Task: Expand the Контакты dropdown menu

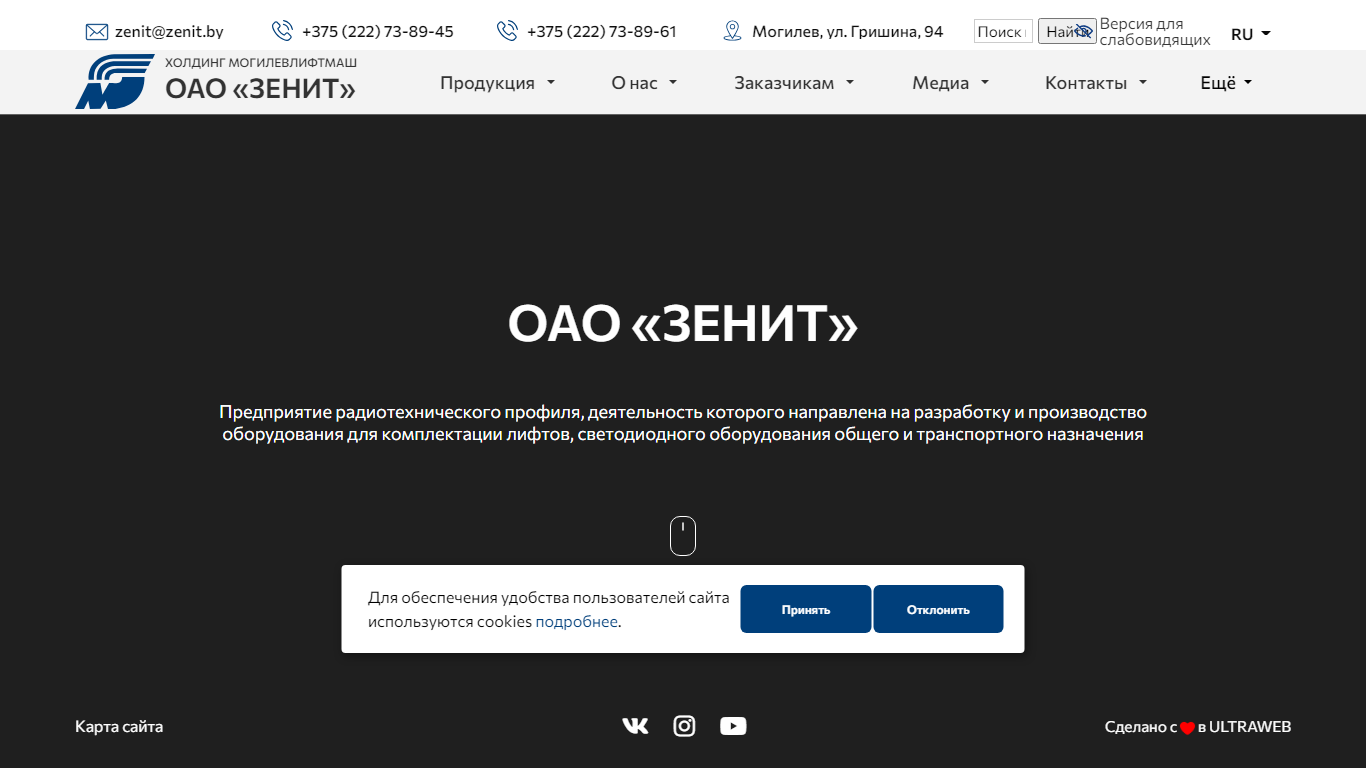Action: click(1096, 83)
